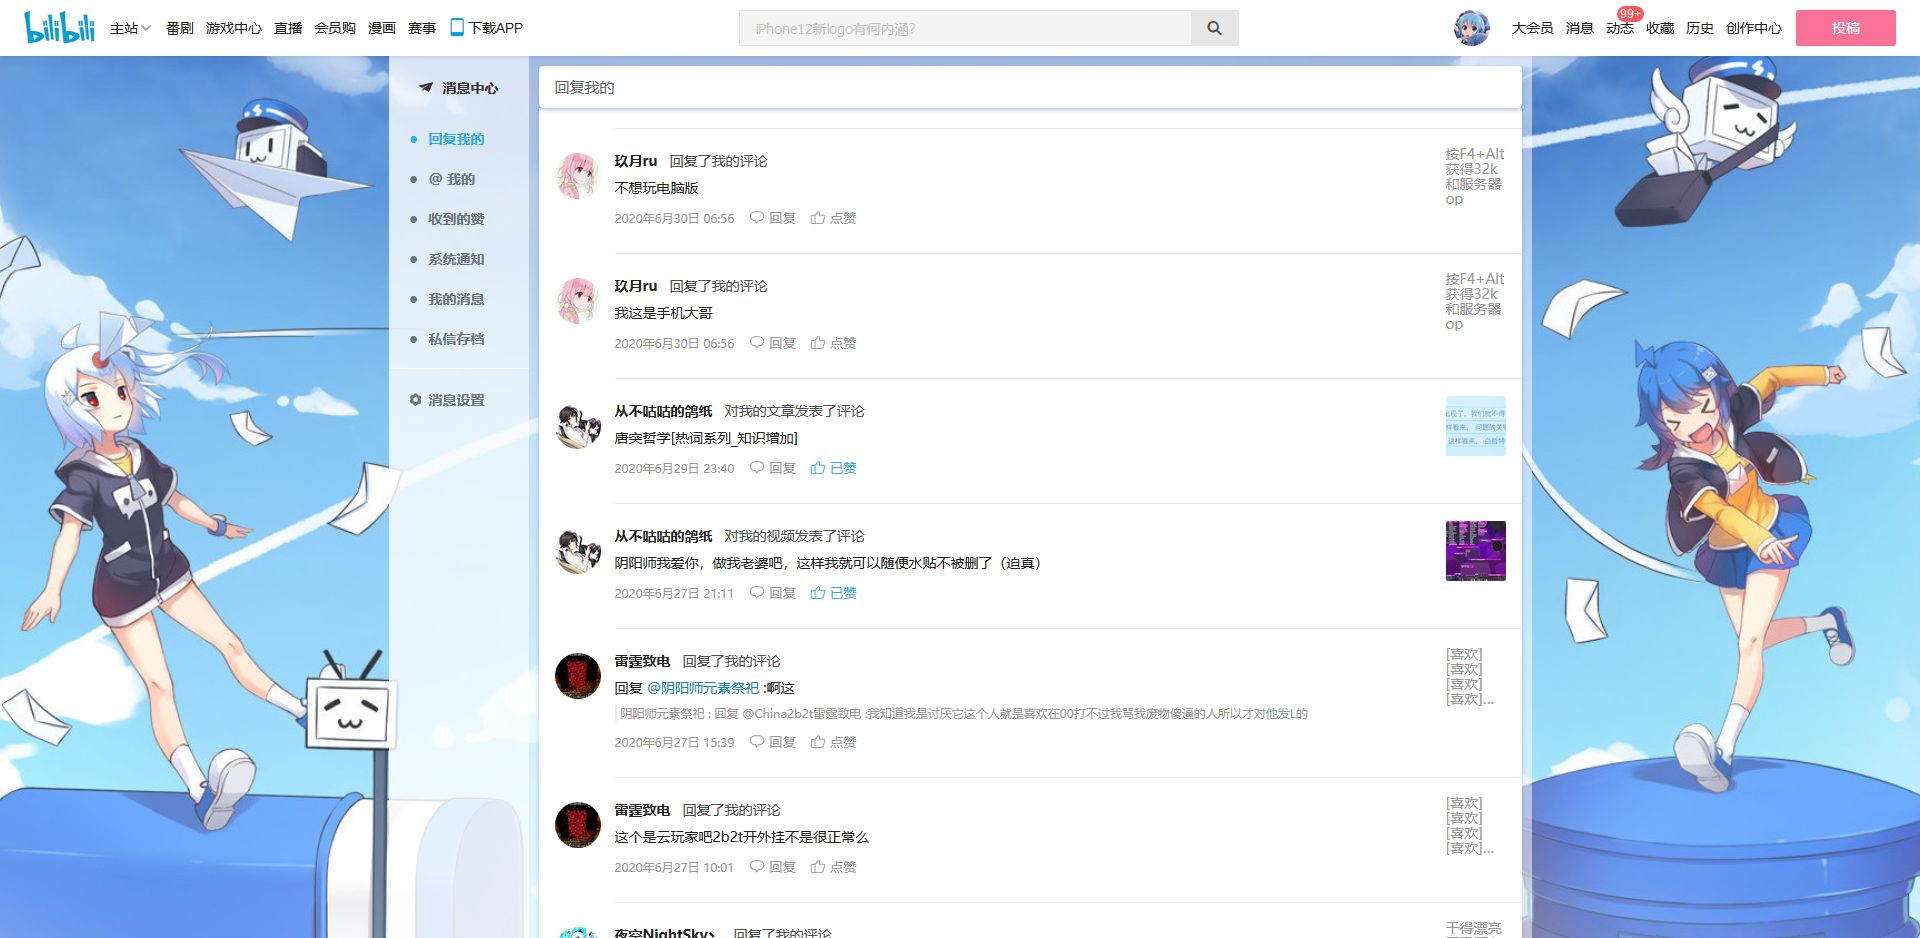Image resolution: width=1920 pixels, height=938 pixels.
Task: Open 创作中心 in top bar
Action: (1754, 28)
